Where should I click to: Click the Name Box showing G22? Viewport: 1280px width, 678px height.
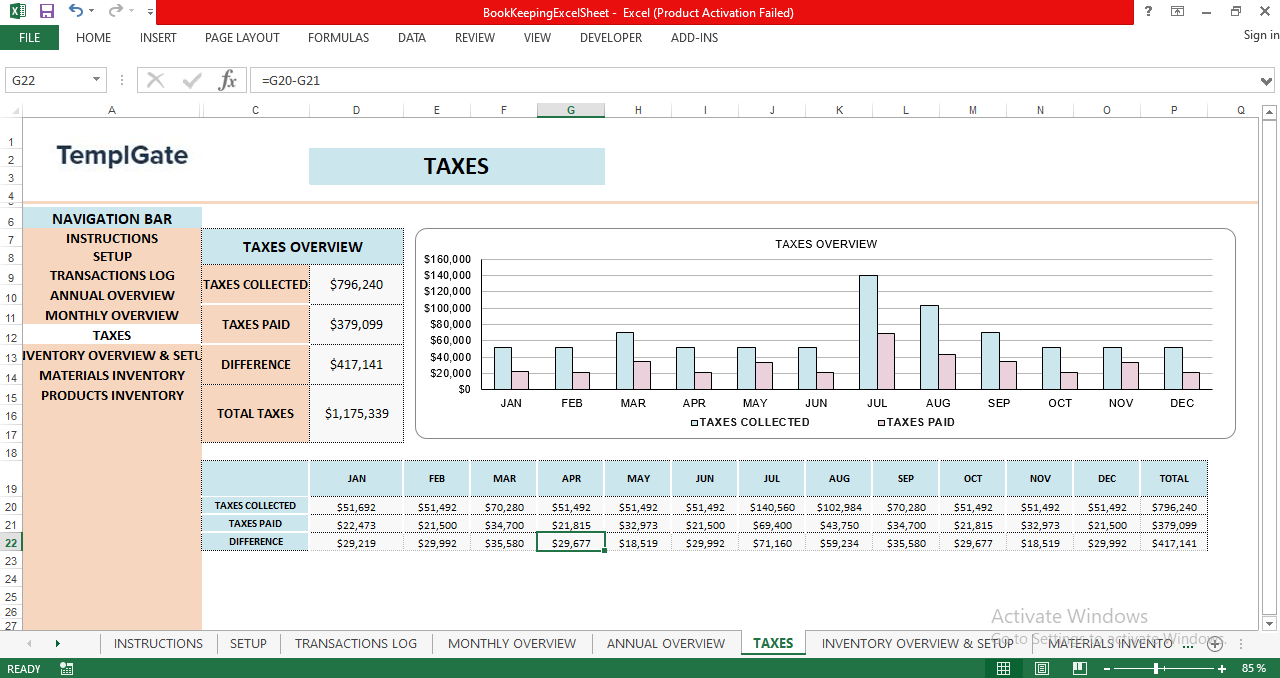[48, 80]
